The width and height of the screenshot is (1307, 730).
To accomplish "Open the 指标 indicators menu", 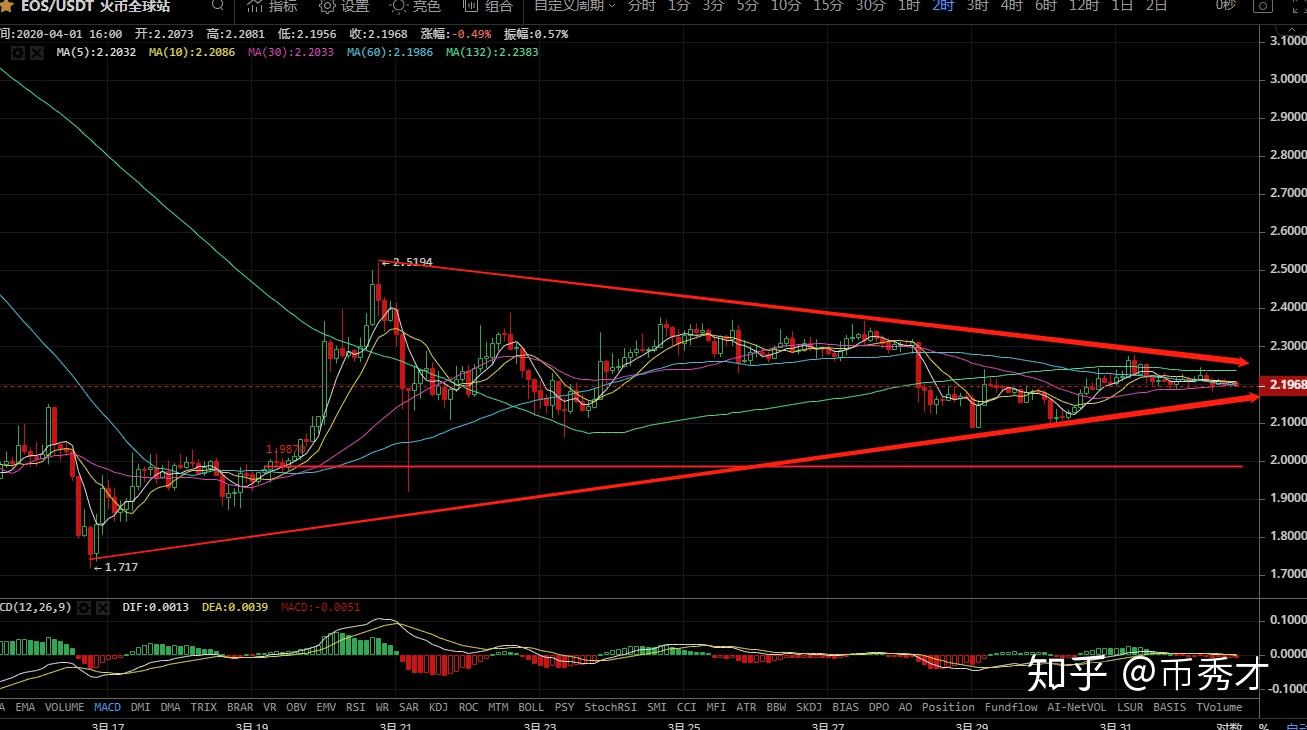I will (x=272, y=5).
